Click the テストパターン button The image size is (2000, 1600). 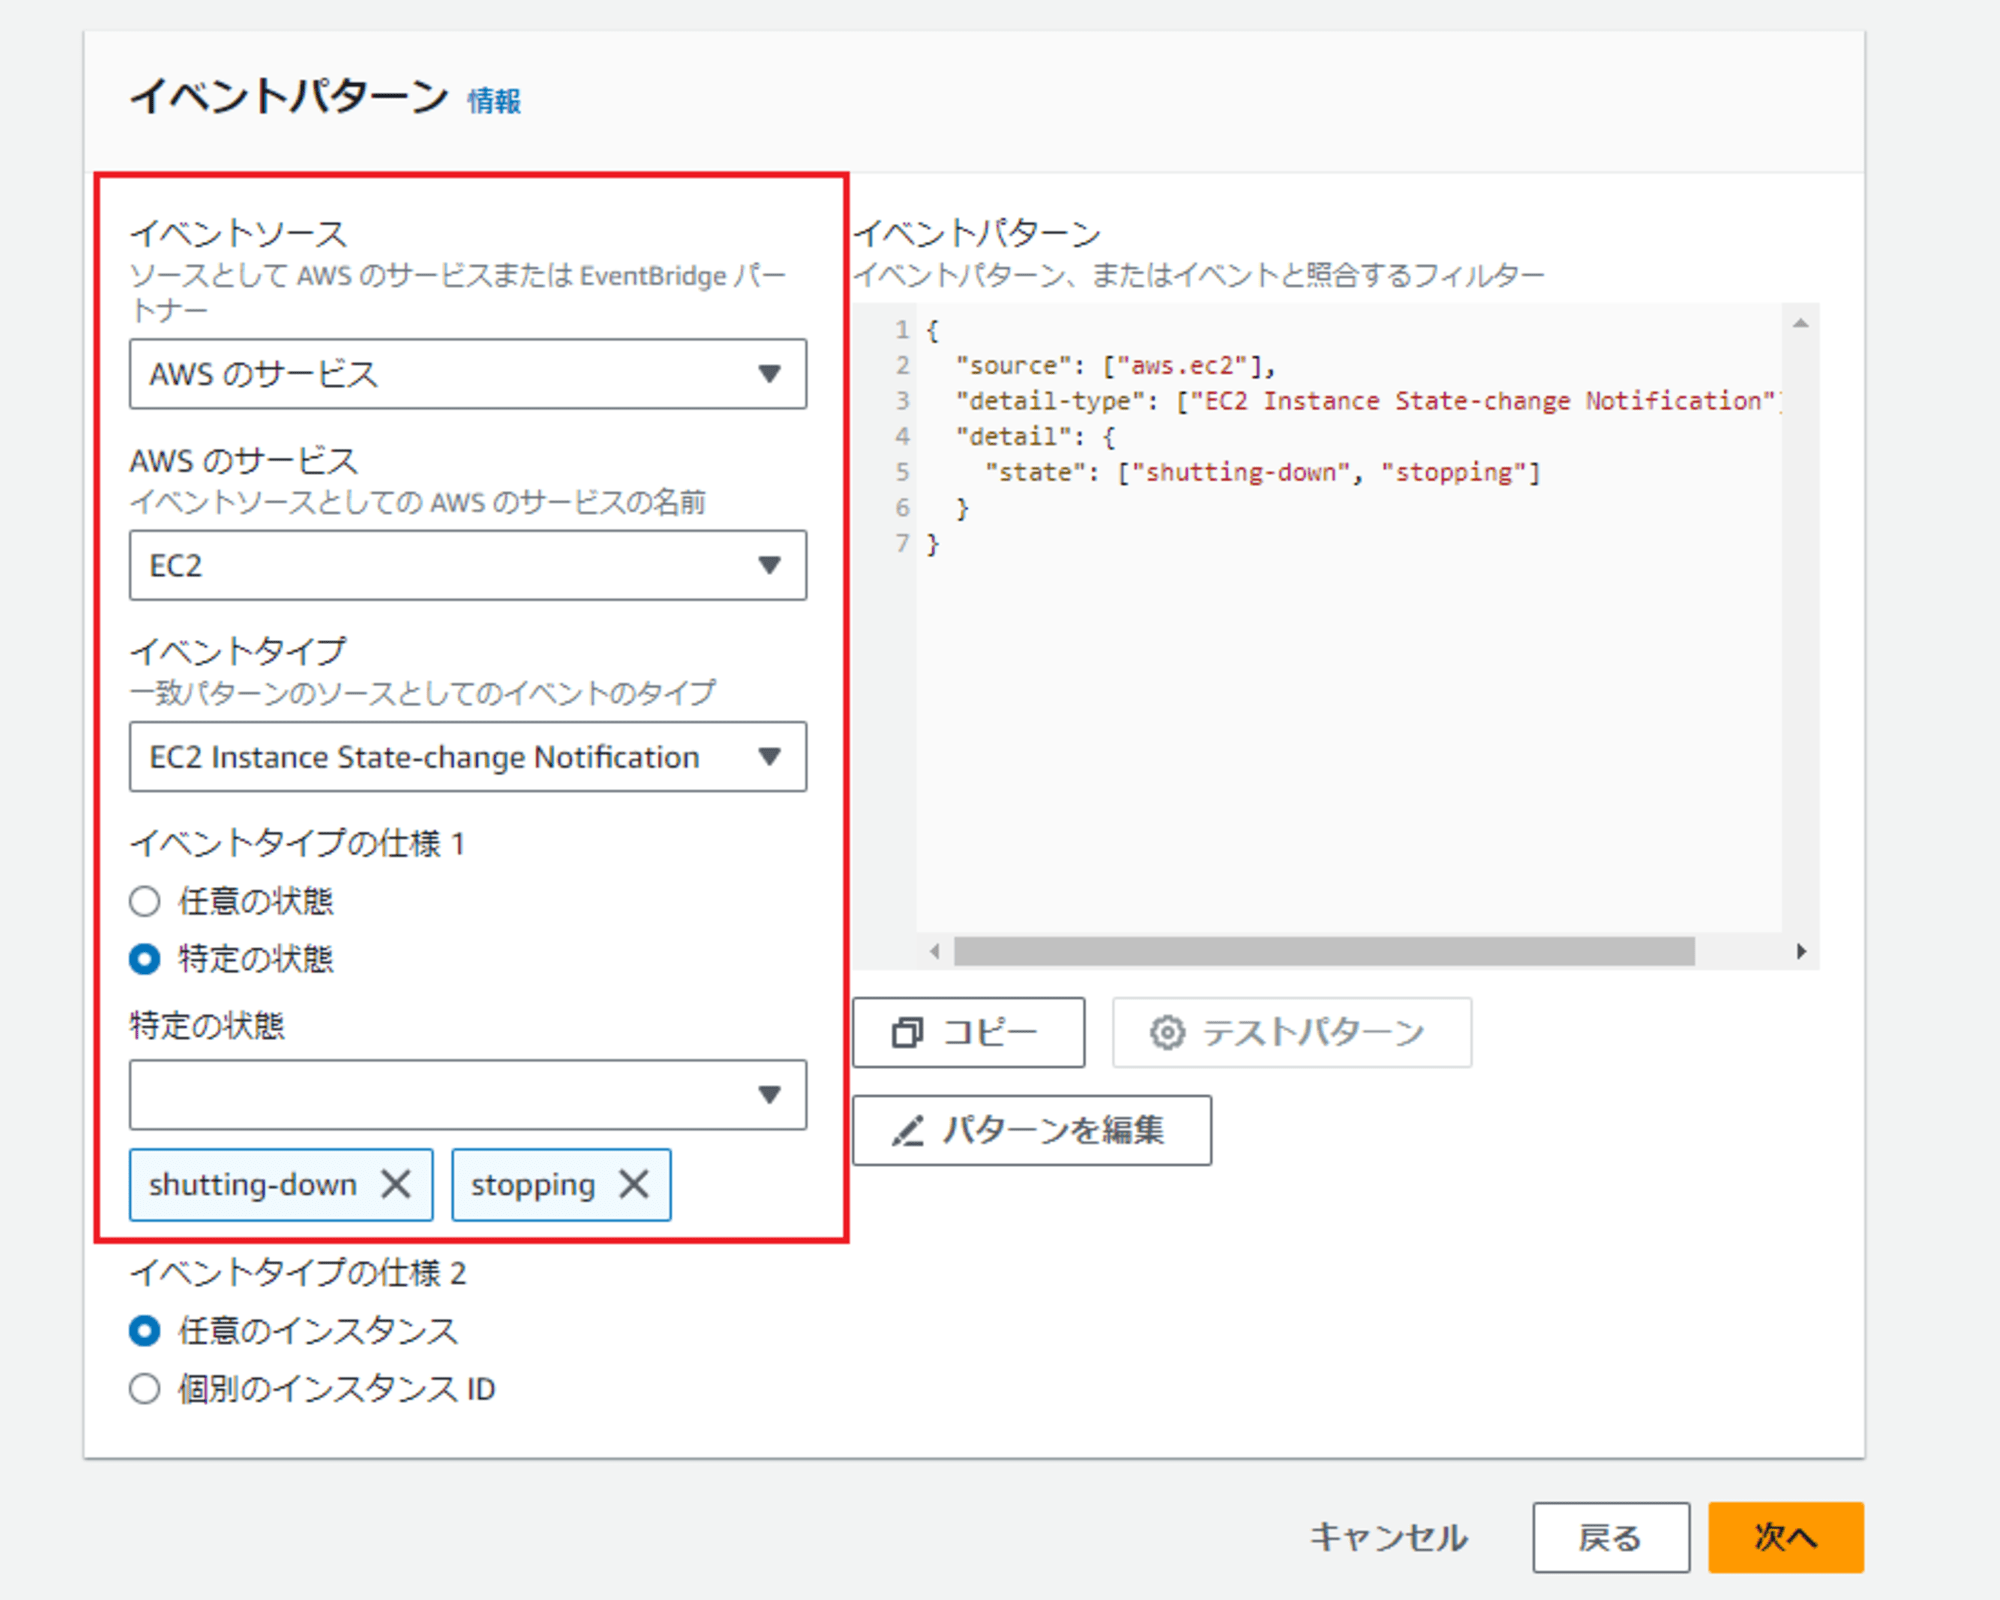[1292, 1032]
